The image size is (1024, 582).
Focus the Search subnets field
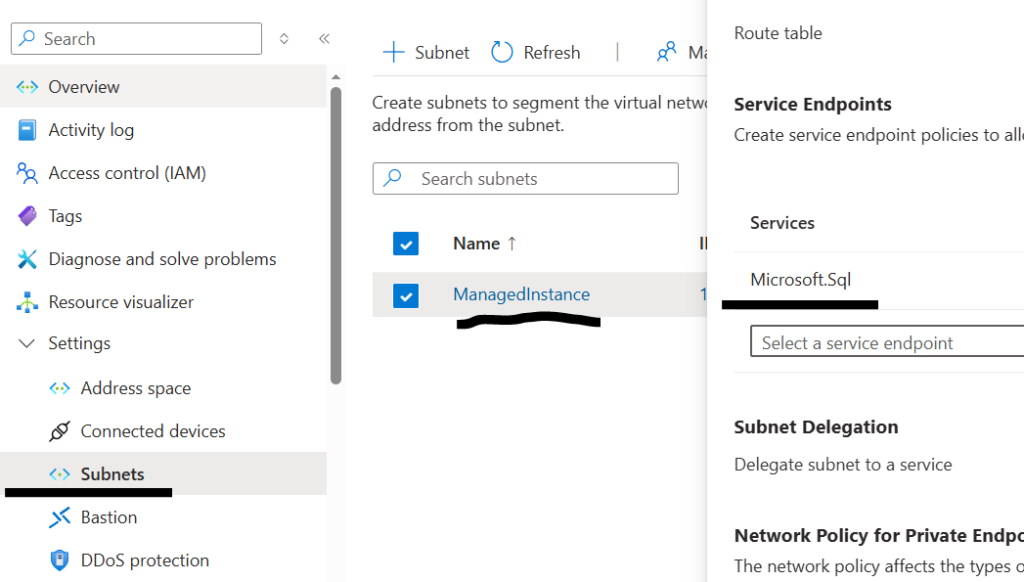[526, 178]
